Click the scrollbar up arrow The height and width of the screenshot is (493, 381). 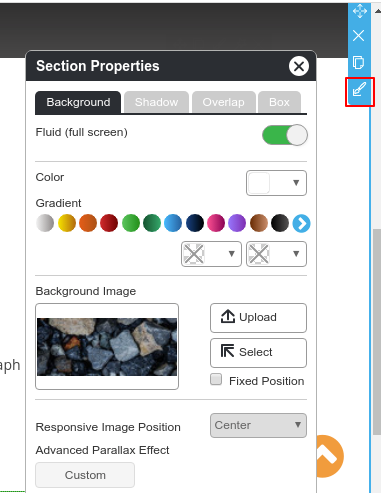[x=377, y=11]
